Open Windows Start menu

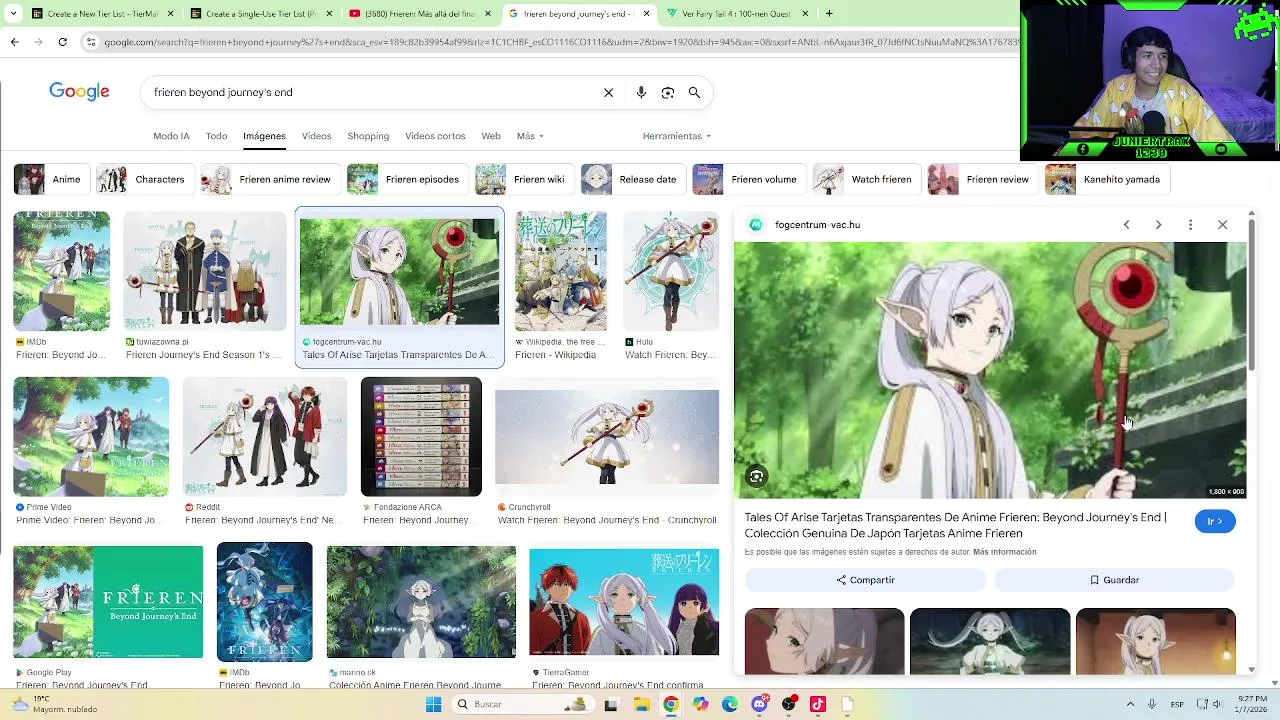point(433,704)
